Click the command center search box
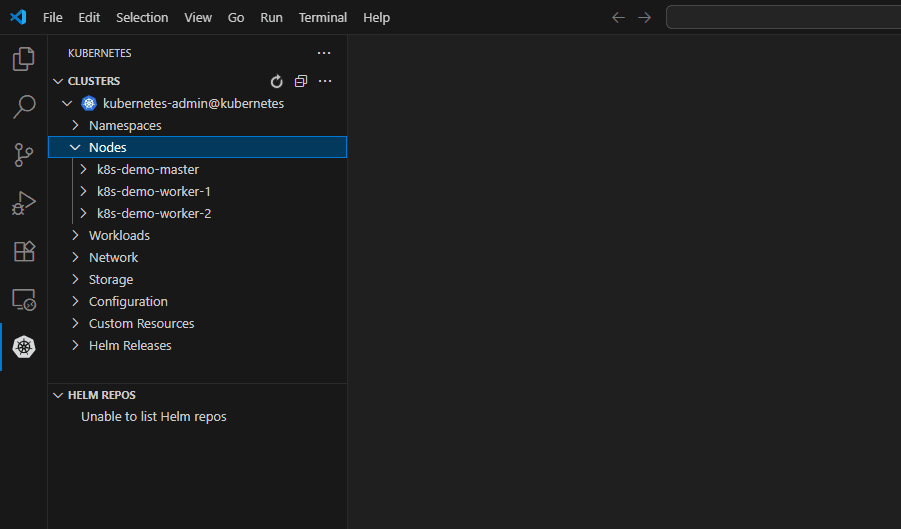901x529 pixels. [x=782, y=18]
